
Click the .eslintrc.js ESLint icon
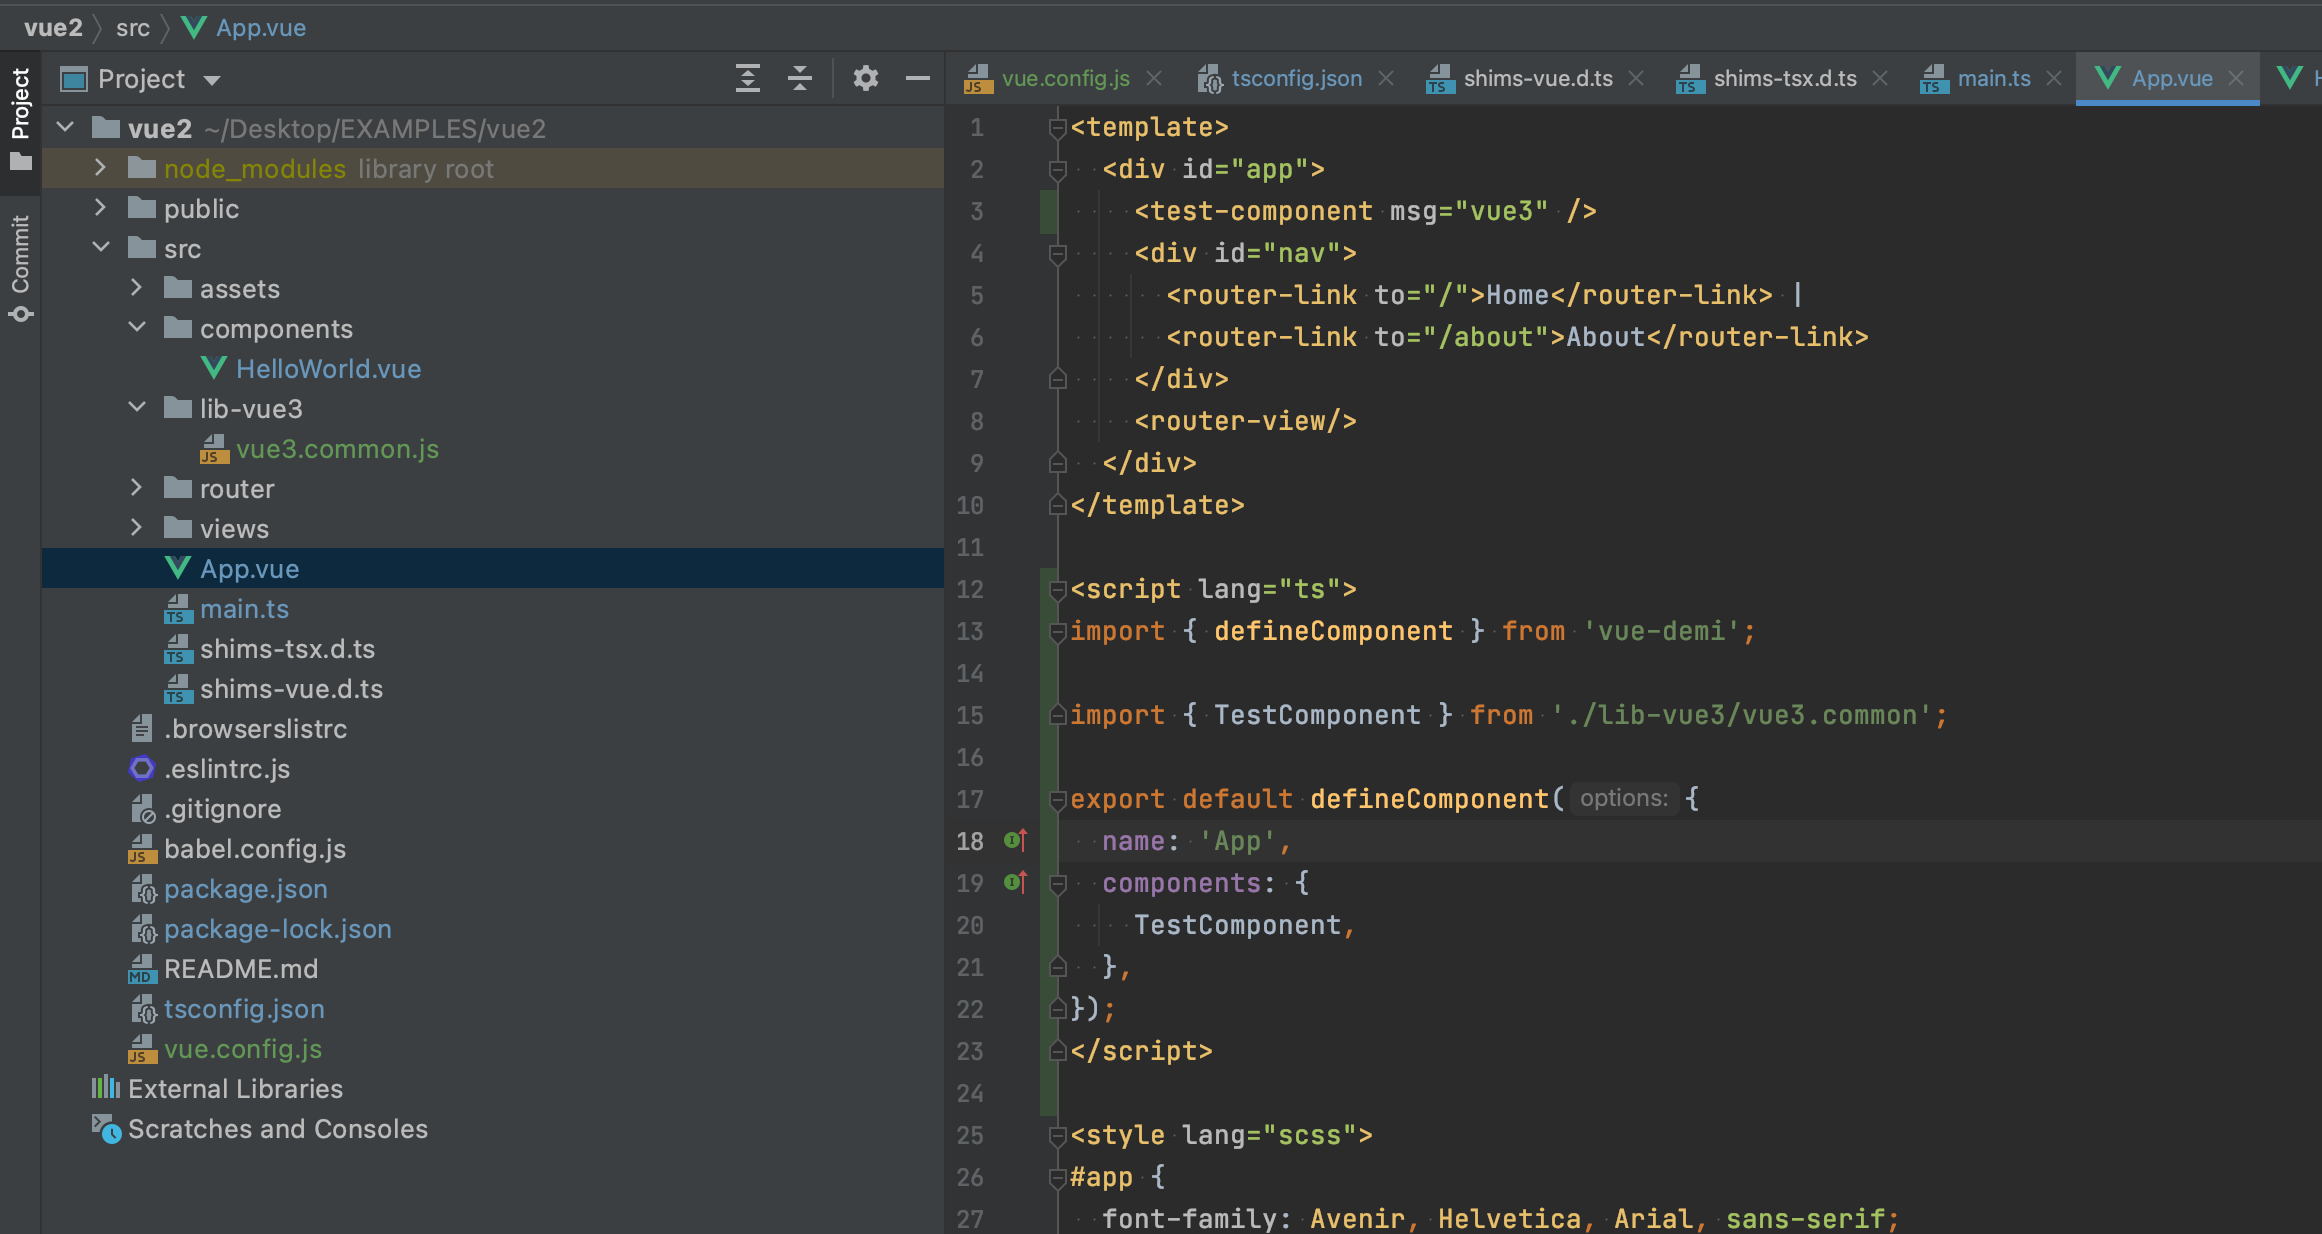point(142,768)
